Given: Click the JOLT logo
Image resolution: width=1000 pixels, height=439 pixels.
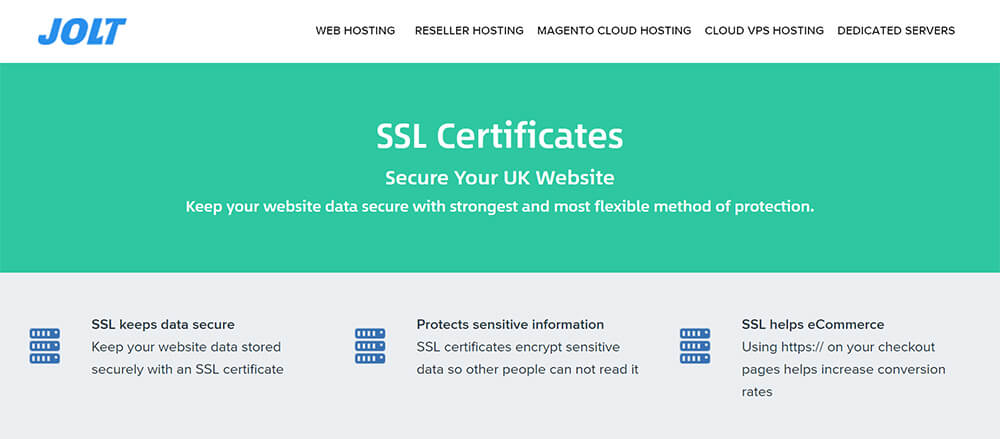Looking at the screenshot, I should (82, 31).
